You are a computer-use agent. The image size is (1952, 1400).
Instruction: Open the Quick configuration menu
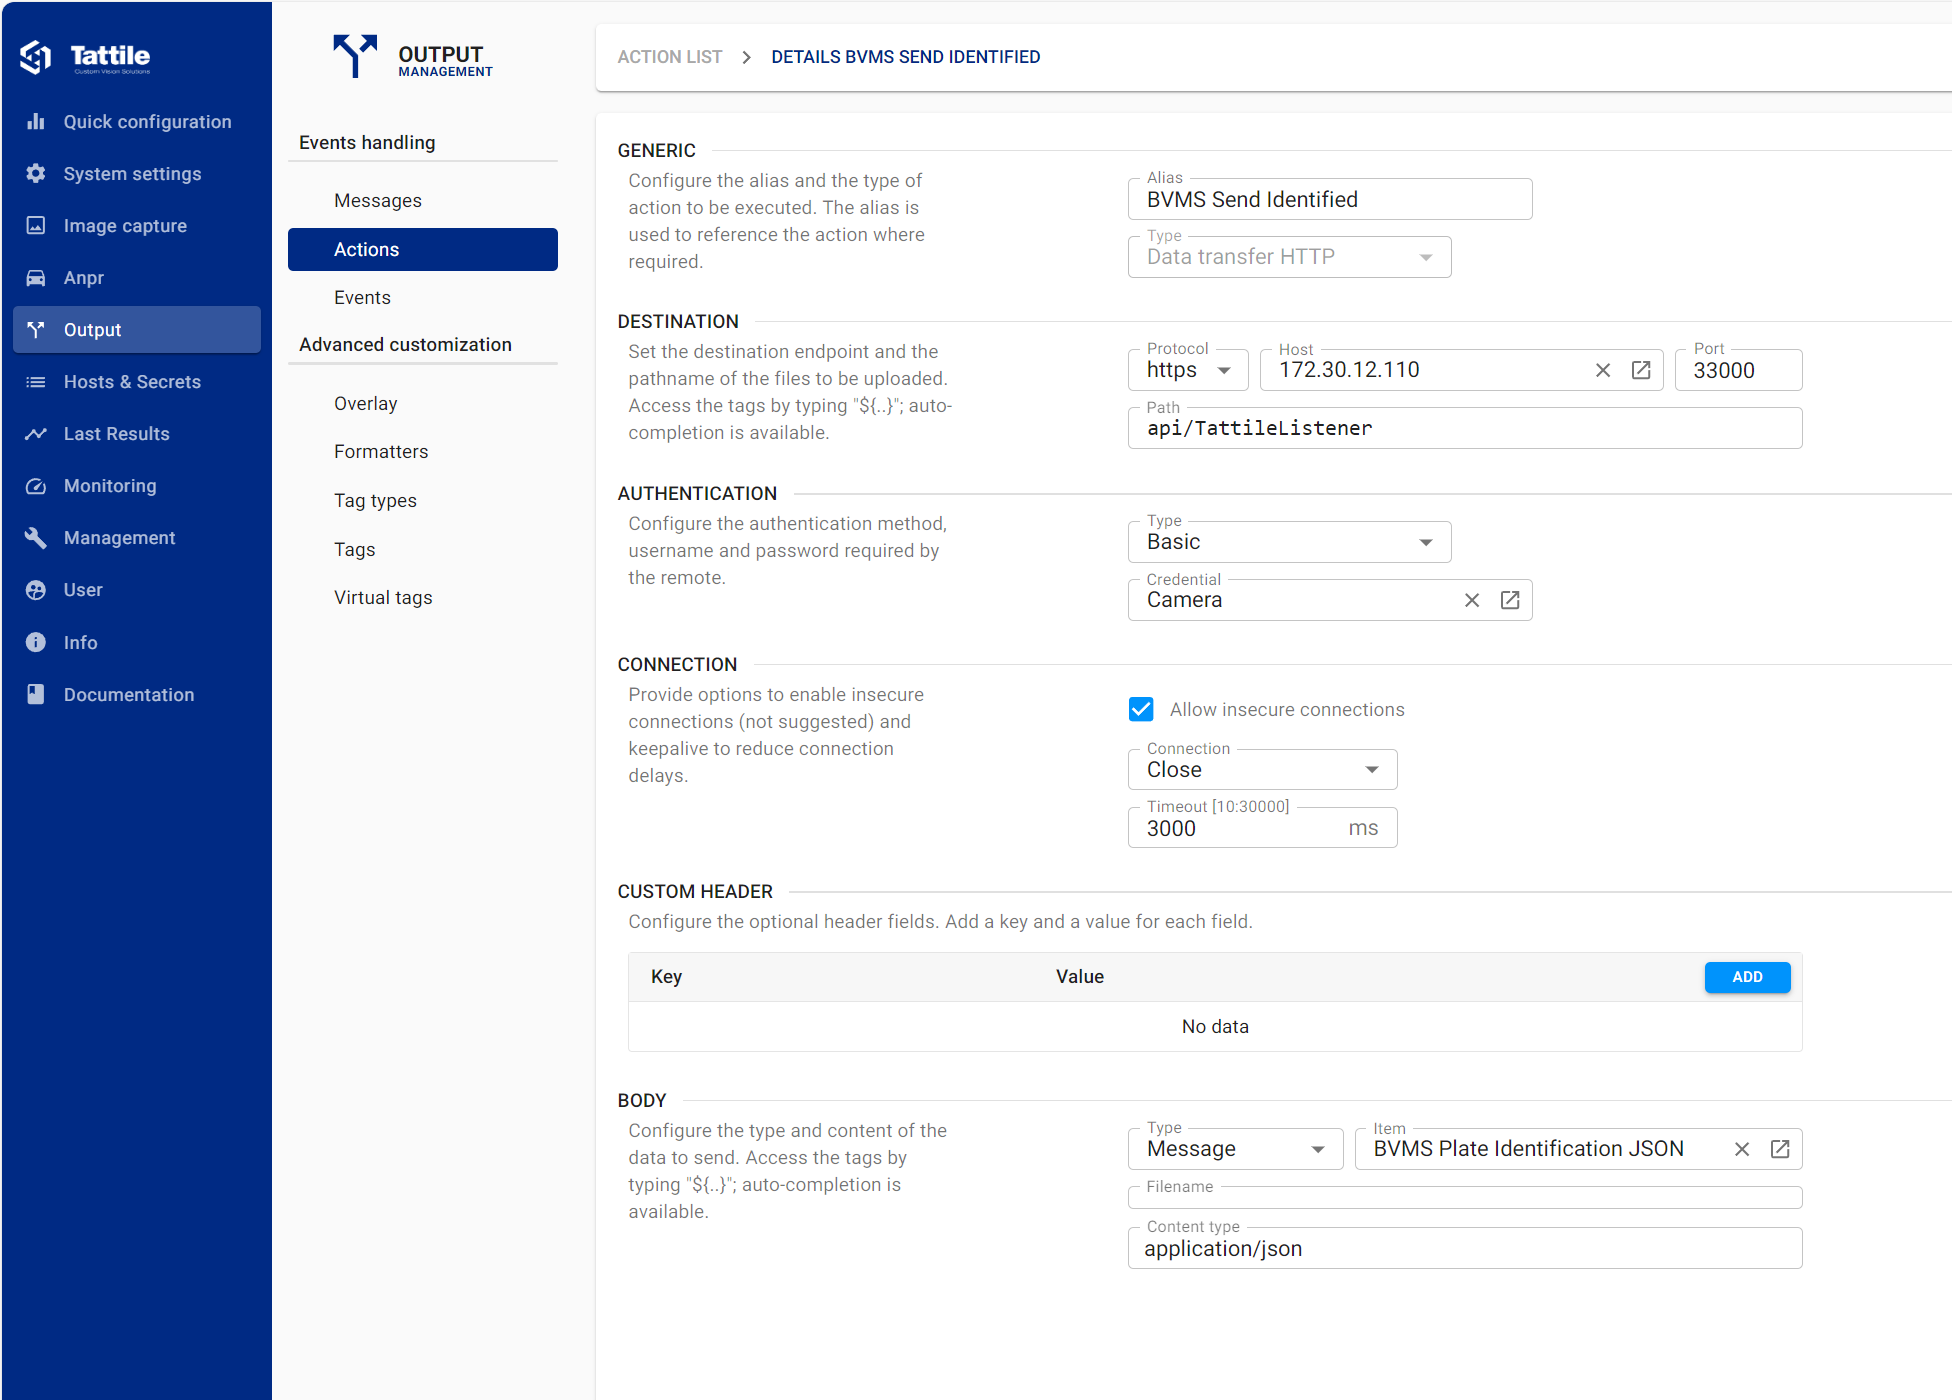click(137, 122)
